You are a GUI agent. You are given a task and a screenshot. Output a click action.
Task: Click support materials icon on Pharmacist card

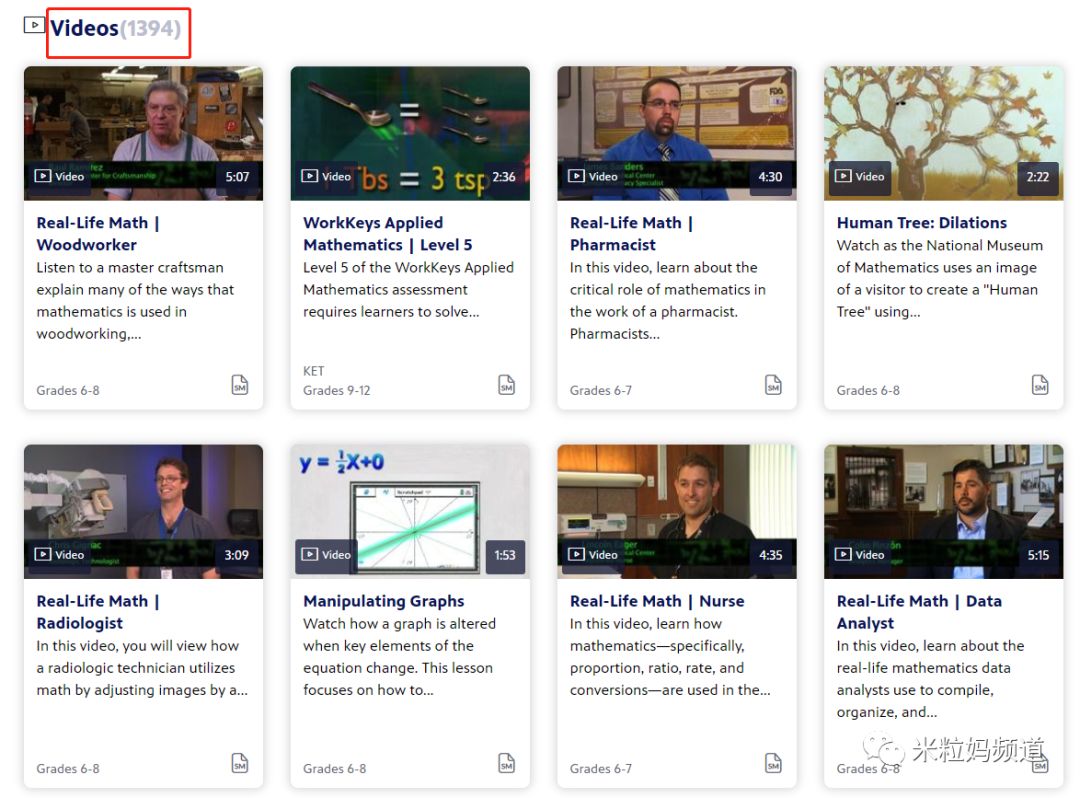click(773, 385)
